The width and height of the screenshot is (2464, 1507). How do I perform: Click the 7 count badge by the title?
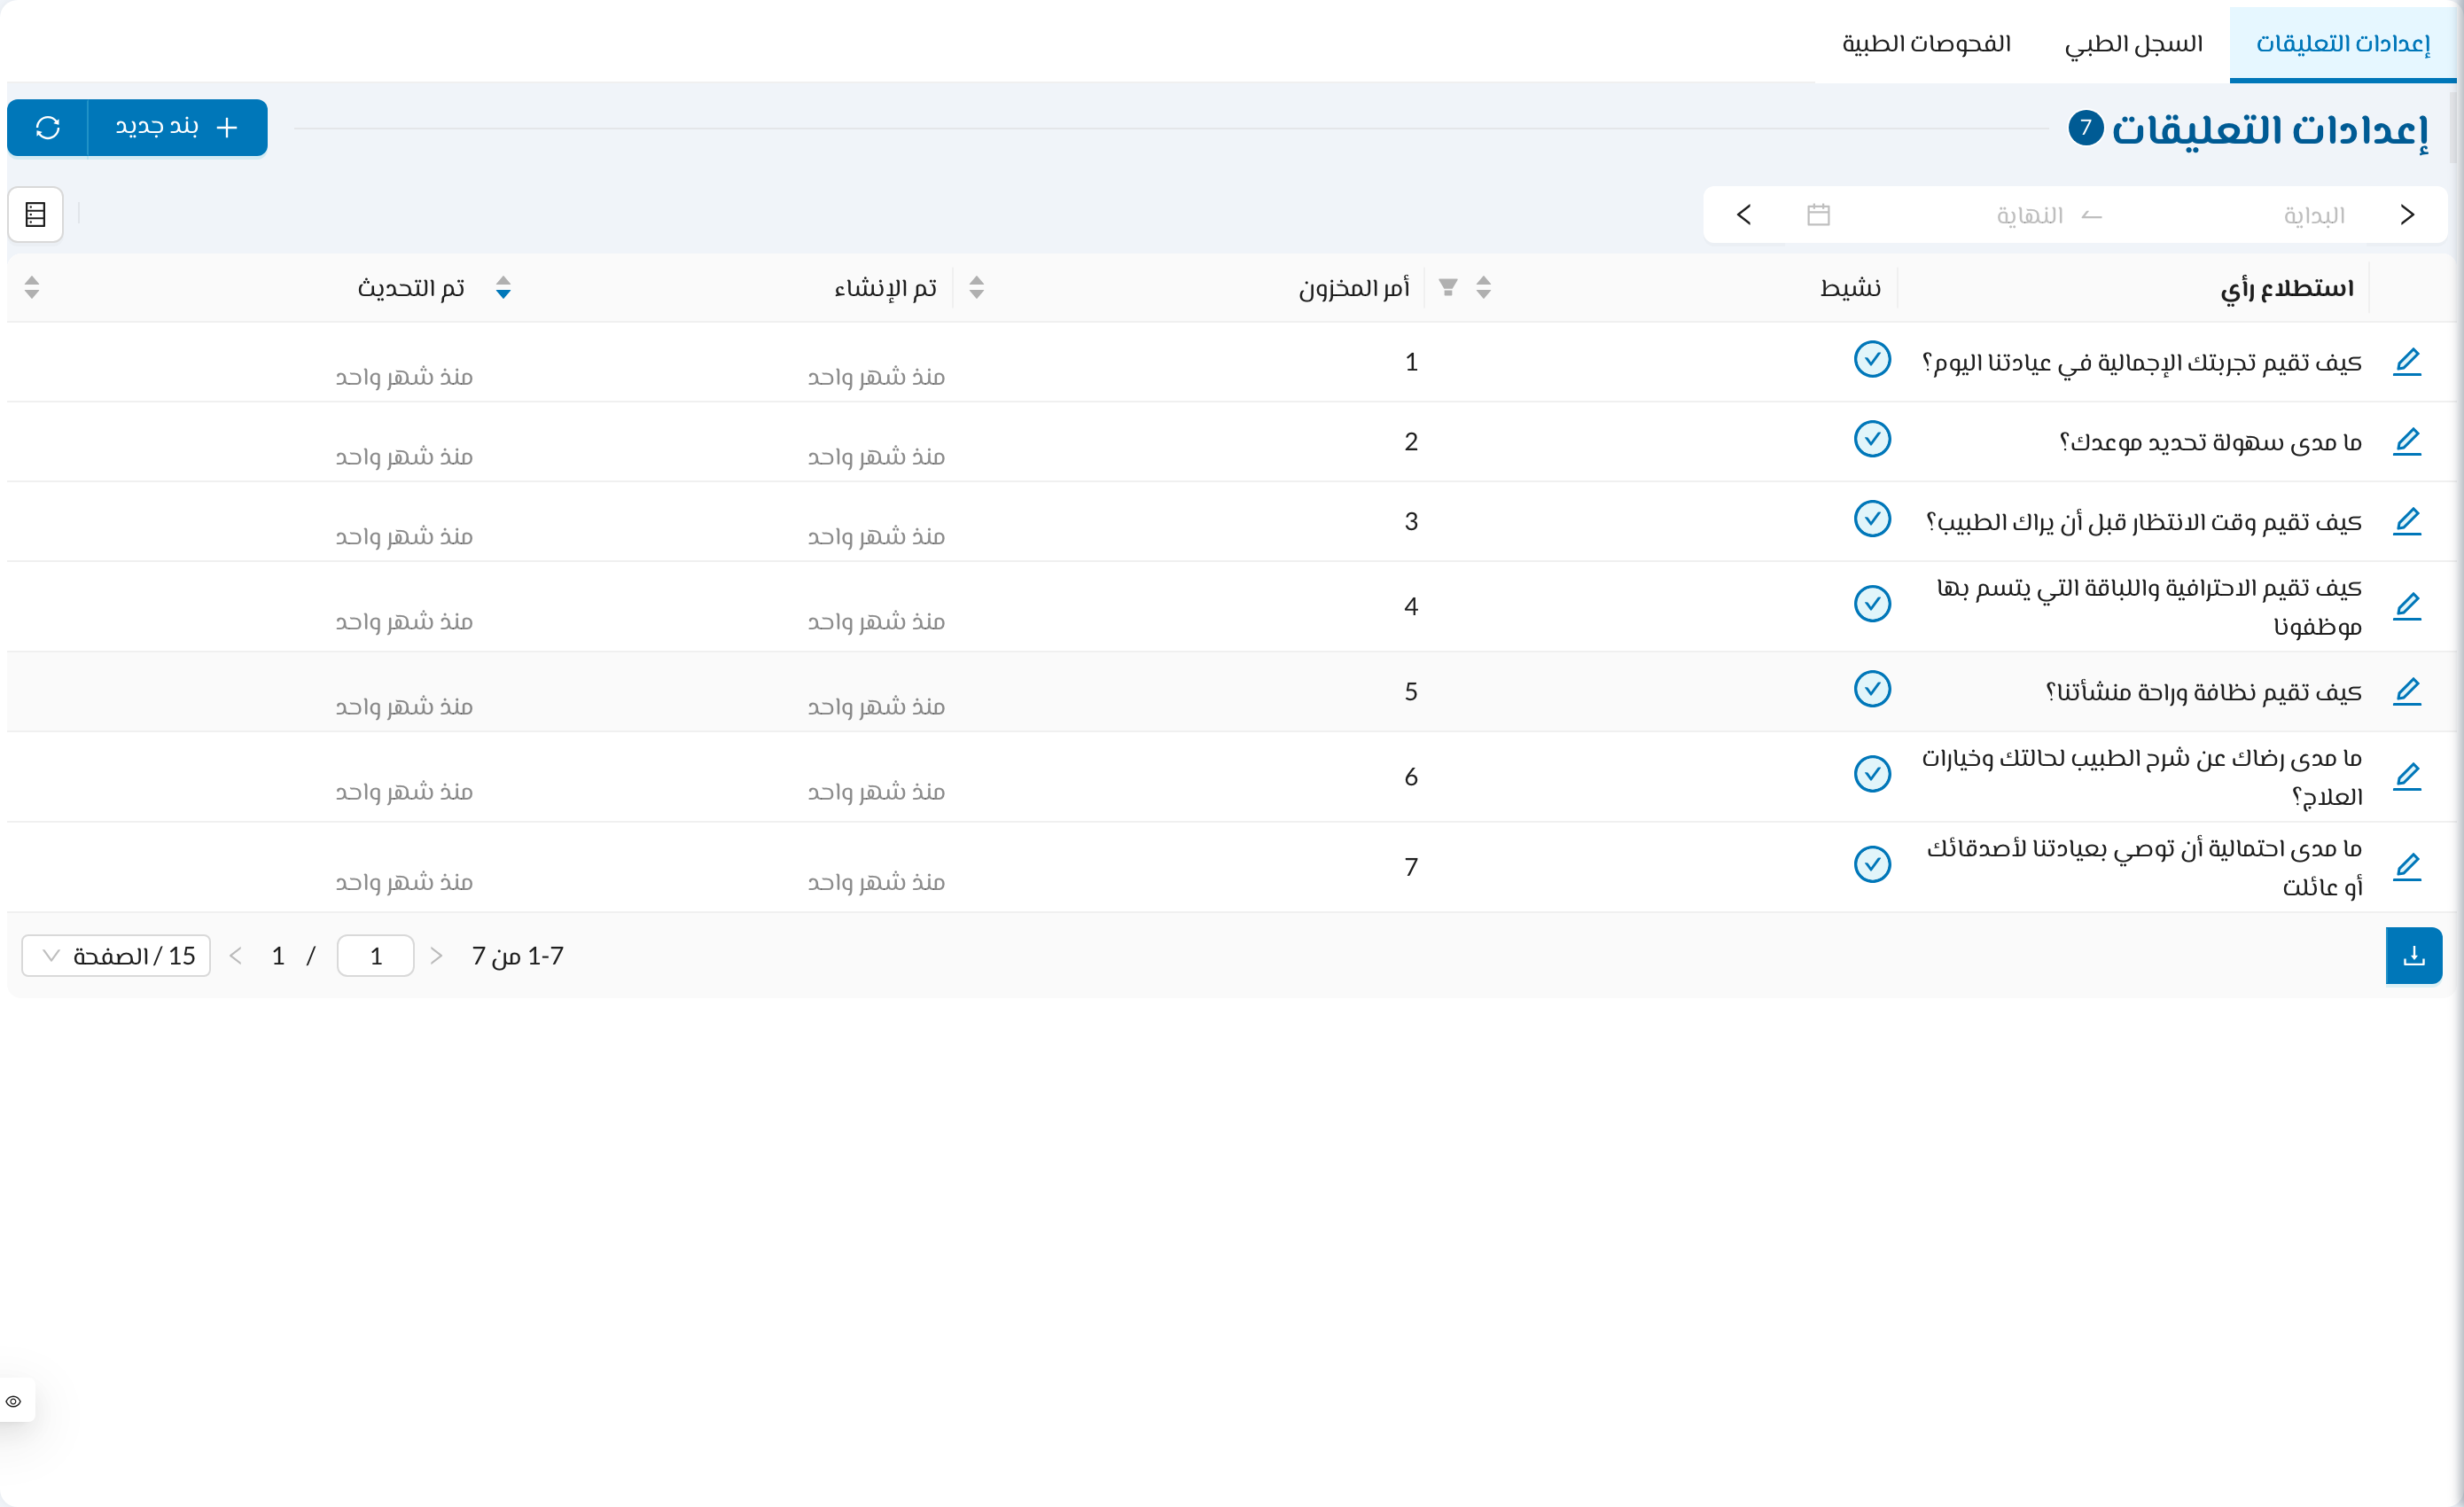coord(2085,128)
